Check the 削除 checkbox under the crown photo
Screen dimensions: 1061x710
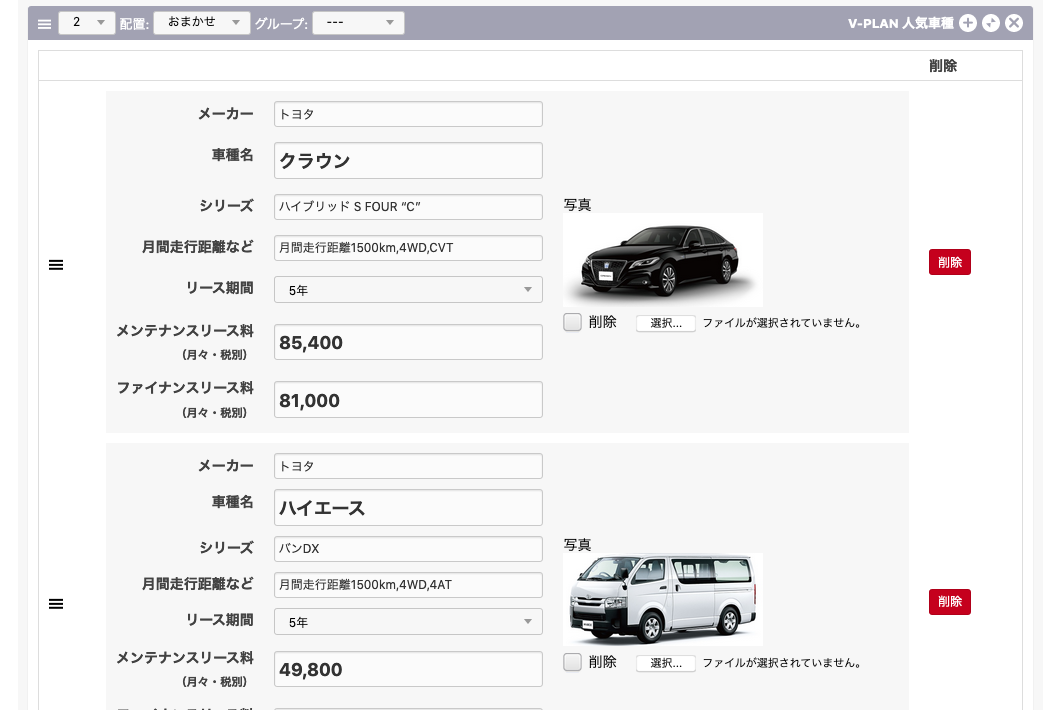572,323
